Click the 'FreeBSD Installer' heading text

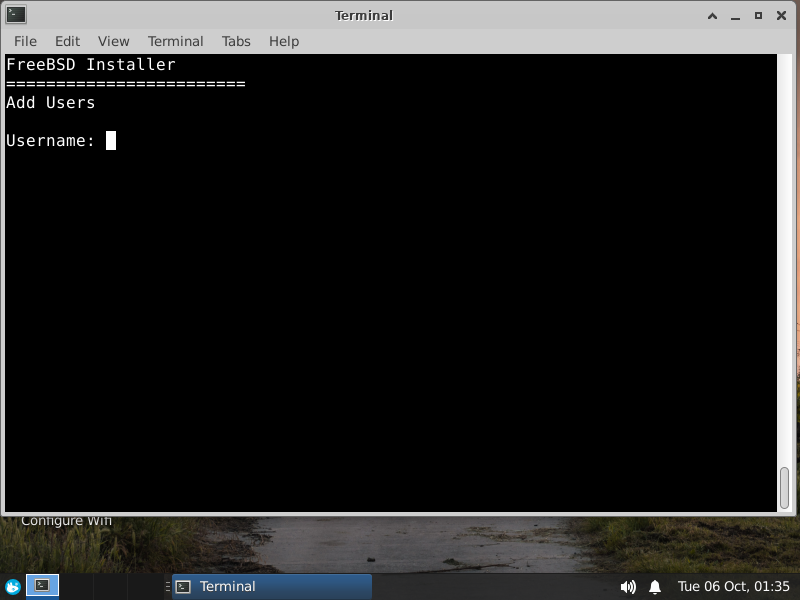tap(90, 65)
